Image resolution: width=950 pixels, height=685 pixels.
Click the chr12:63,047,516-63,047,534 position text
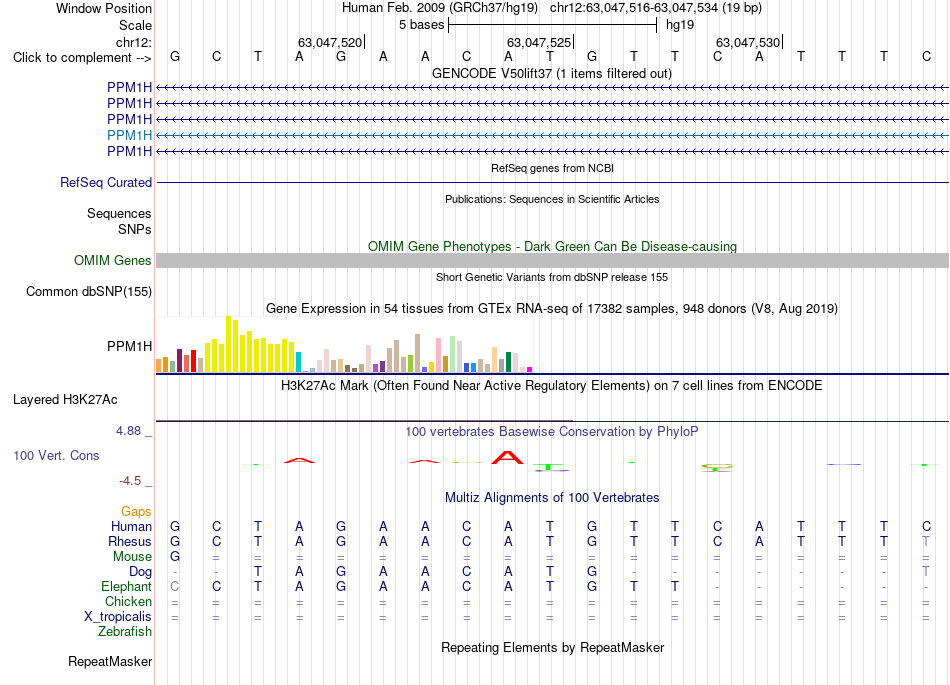pos(634,8)
